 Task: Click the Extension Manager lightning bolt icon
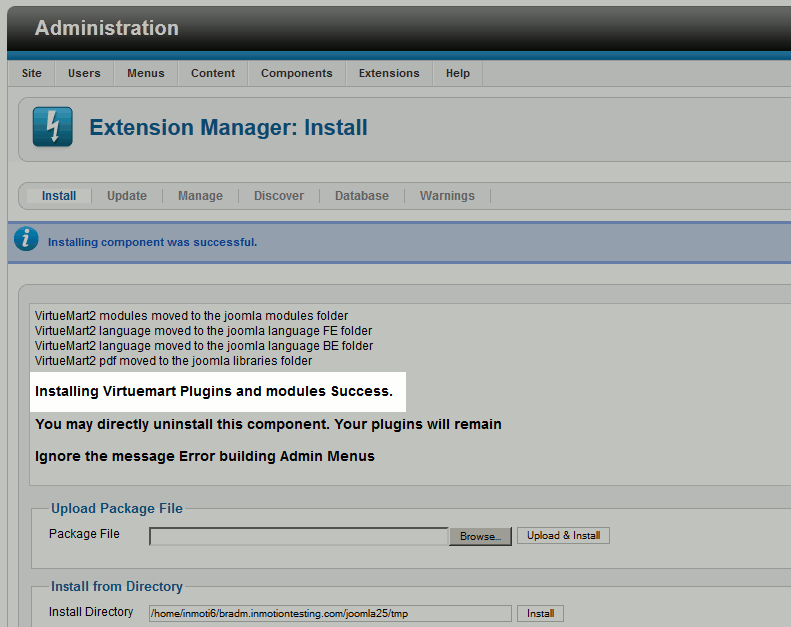pos(52,127)
